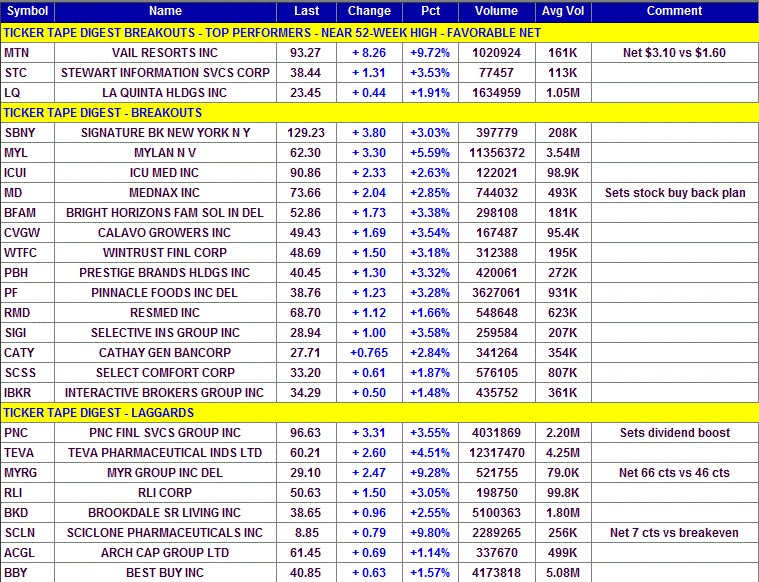
Task: Select the Comment column header
Action: click(675, 11)
